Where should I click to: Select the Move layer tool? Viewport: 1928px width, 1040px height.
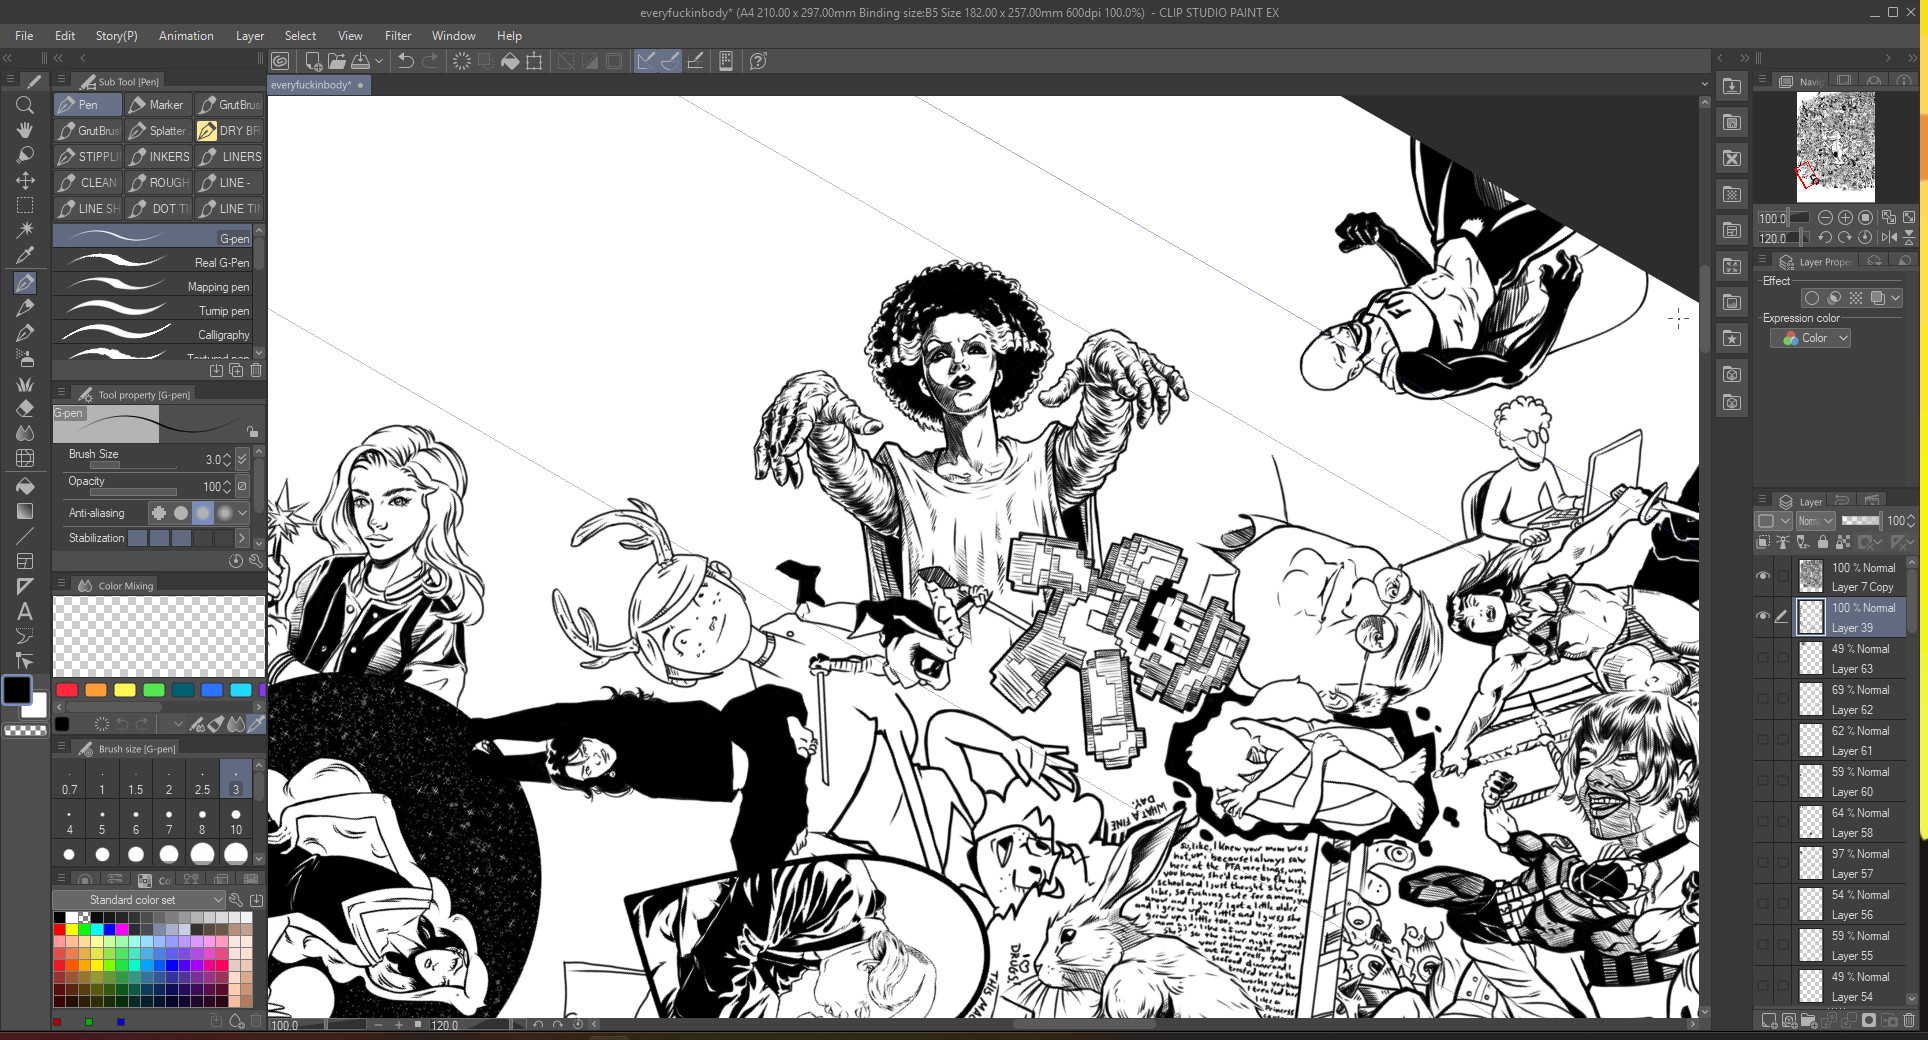pos(25,181)
